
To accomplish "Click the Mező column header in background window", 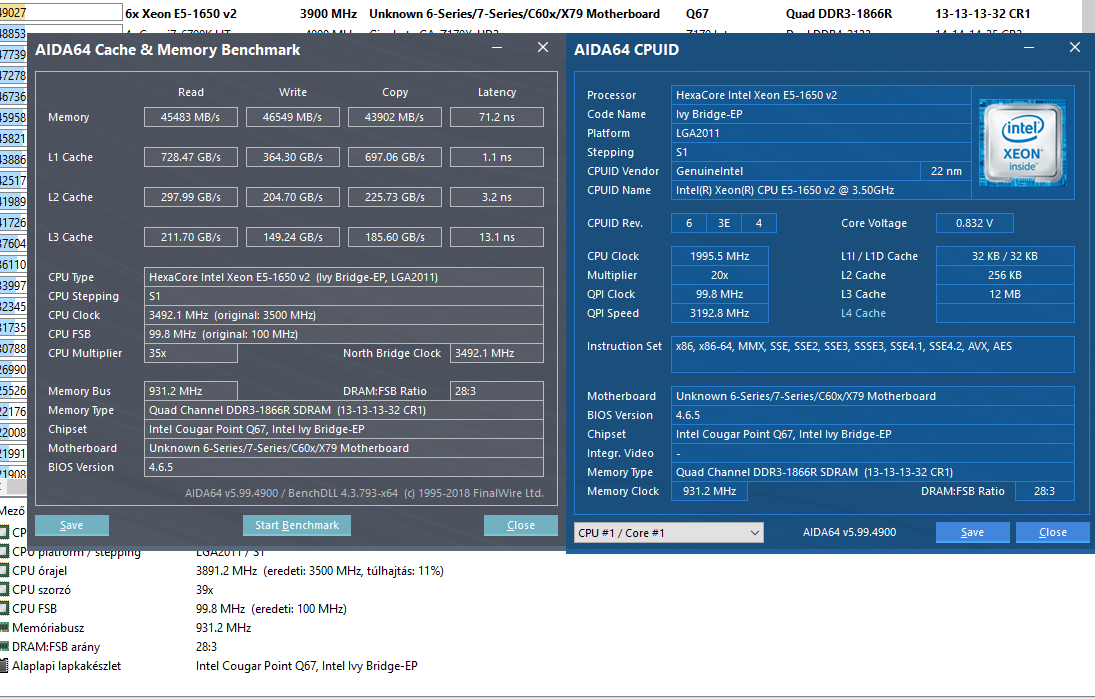I will coord(13,510).
